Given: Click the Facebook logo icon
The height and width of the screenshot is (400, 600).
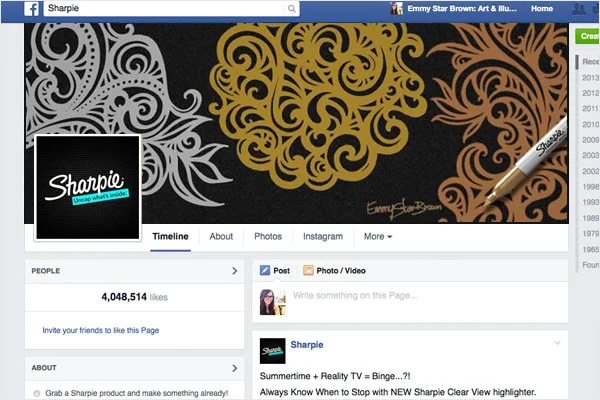Looking at the screenshot, I should (x=31, y=8).
